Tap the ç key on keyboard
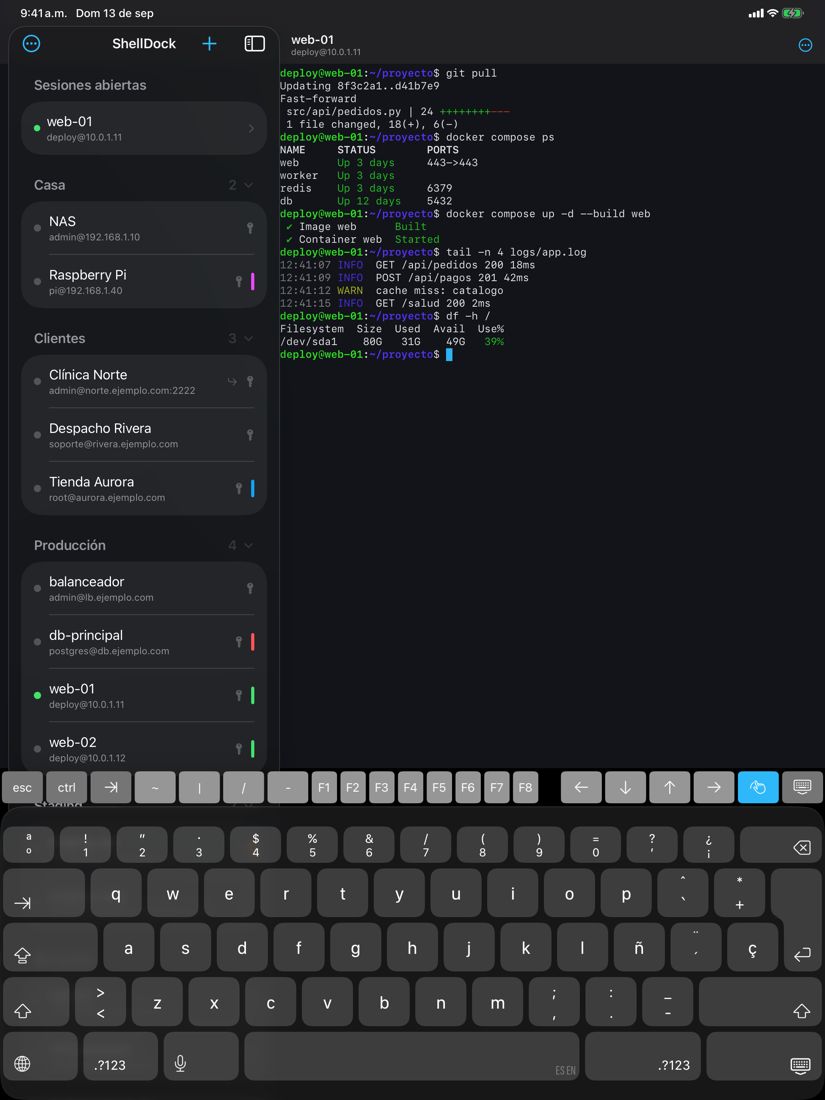825x1100 pixels. point(753,947)
